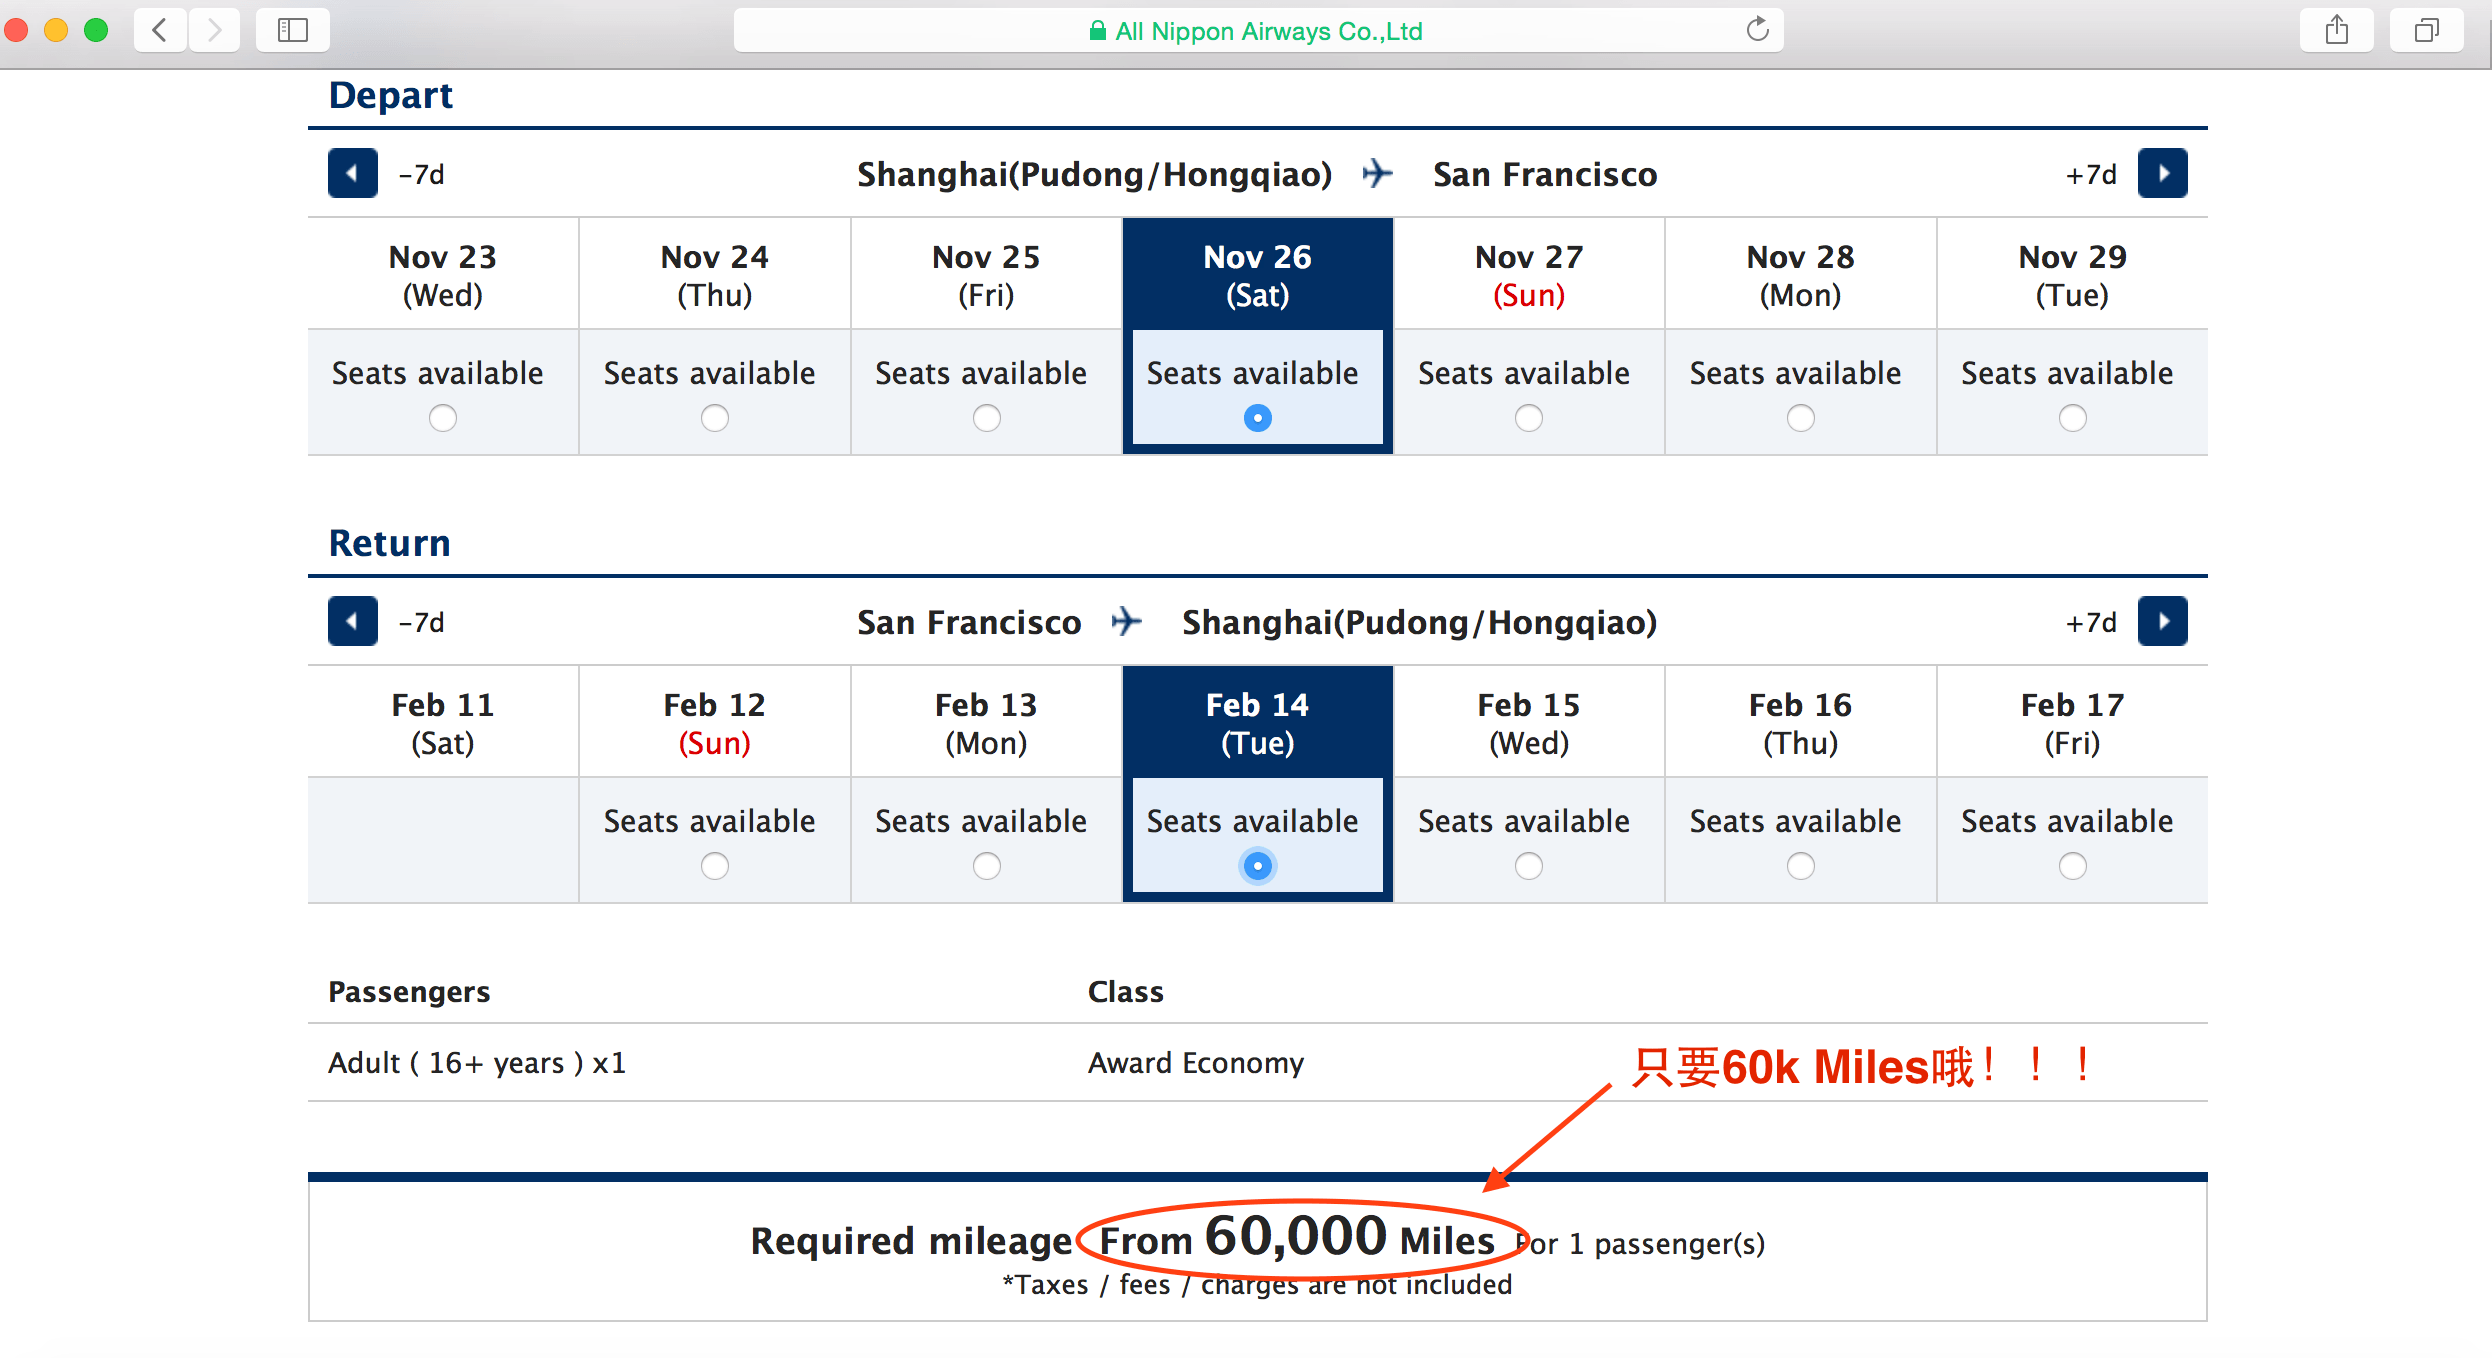Click the departure -7d label
The width and height of the screenshot is (2492, 1358).
[x=422, y=174]
